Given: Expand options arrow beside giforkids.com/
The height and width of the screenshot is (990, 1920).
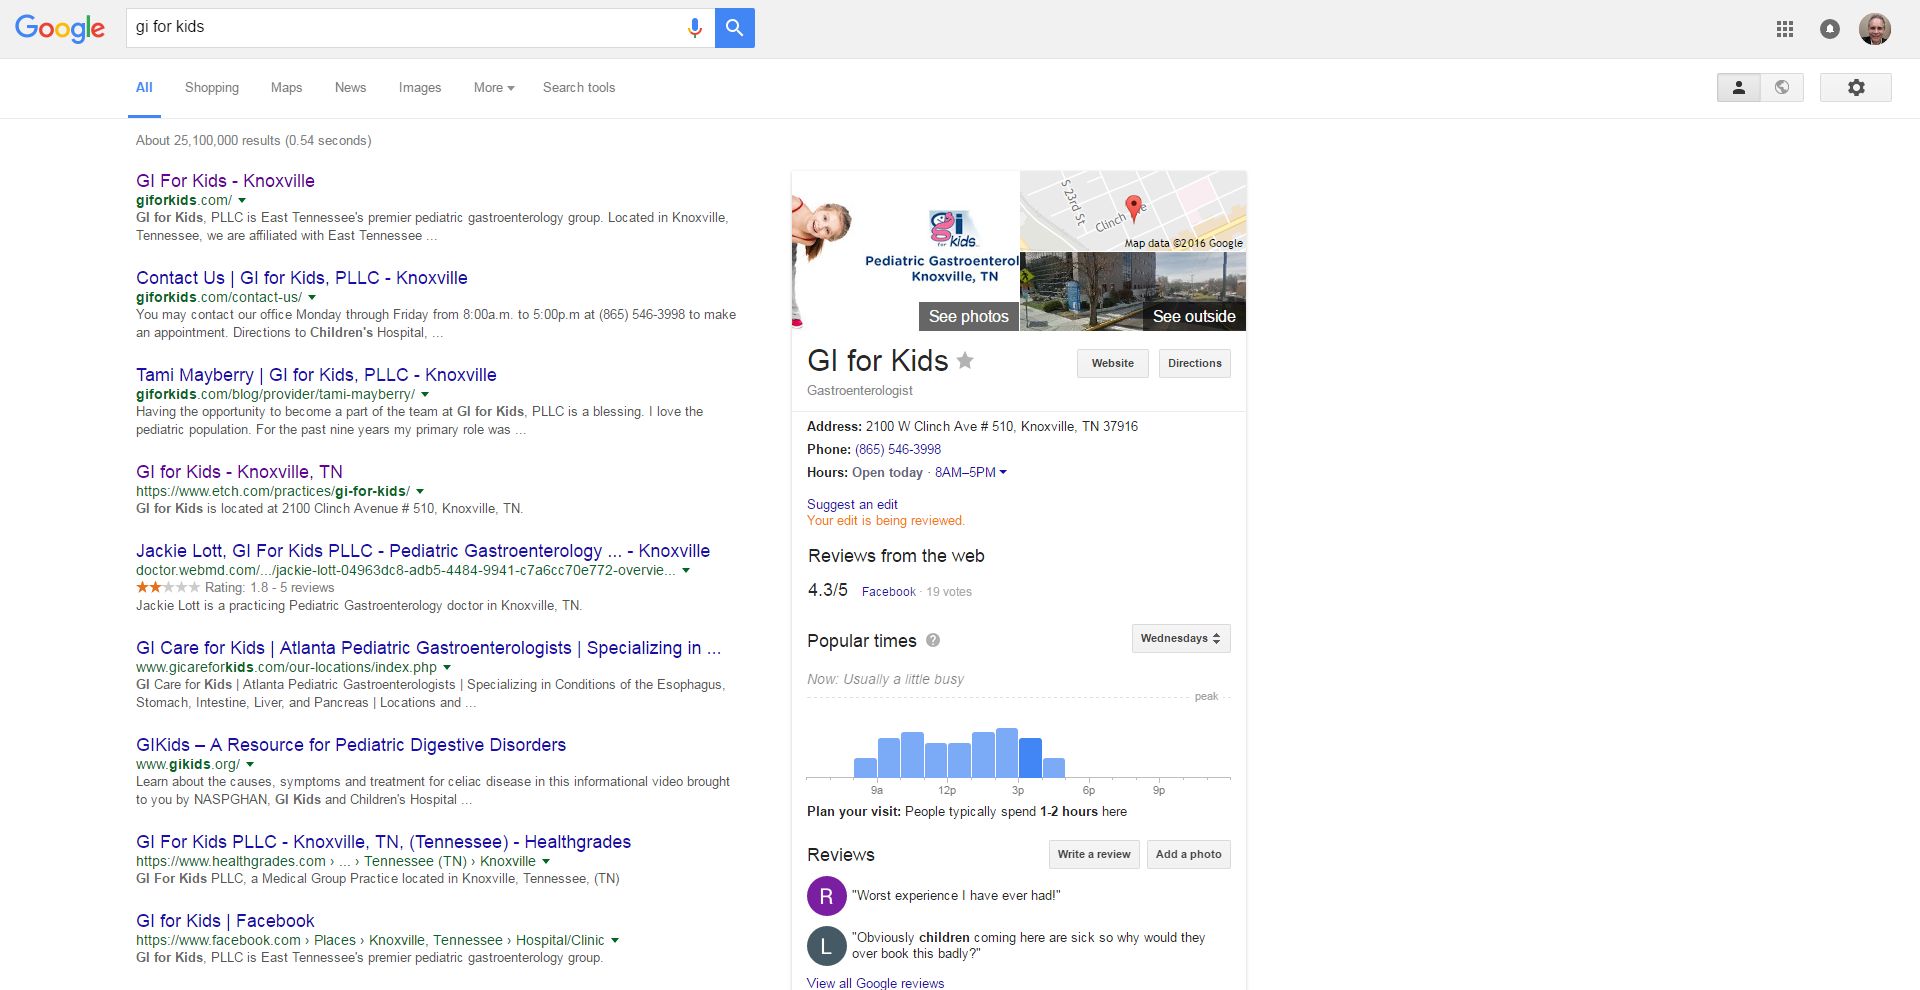Looking at the screenshot, I should 242,201.
